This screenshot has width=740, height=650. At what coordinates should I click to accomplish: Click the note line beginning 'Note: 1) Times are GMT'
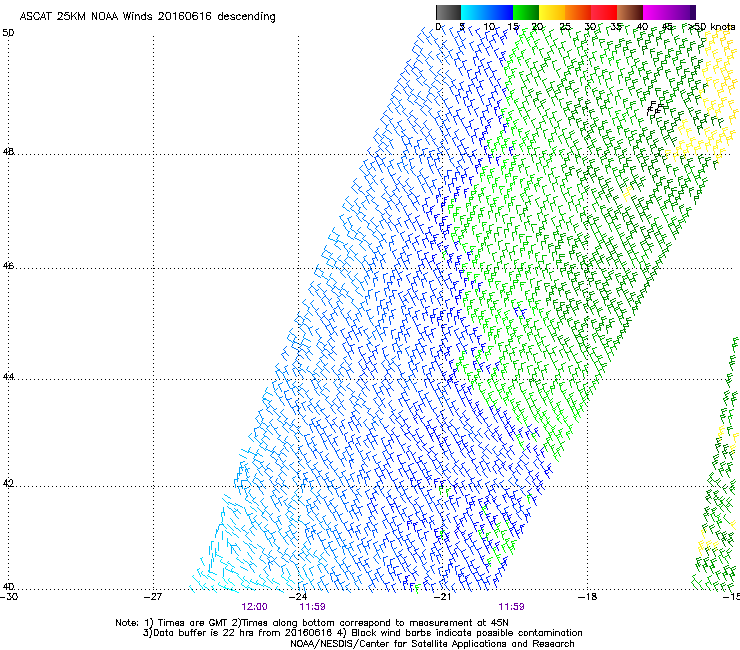tap(312, 623)
